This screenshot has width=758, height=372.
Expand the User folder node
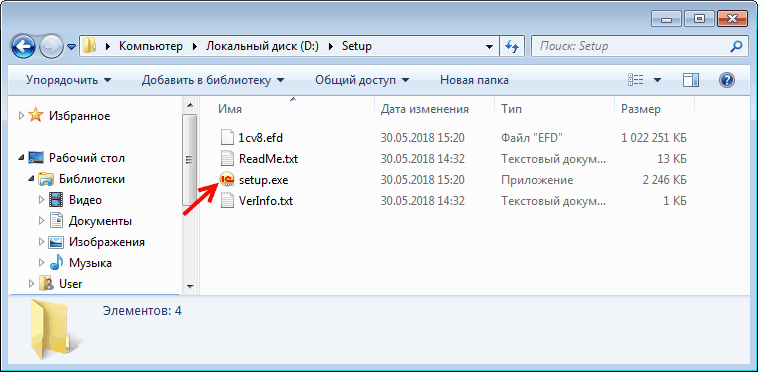pos(31,284)
